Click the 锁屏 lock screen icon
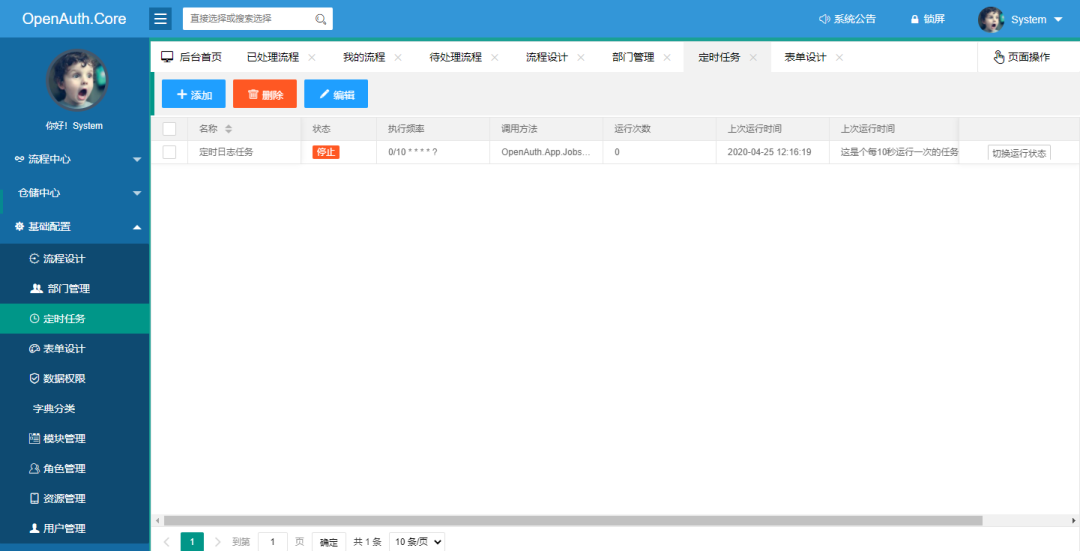 coord(915,19)
